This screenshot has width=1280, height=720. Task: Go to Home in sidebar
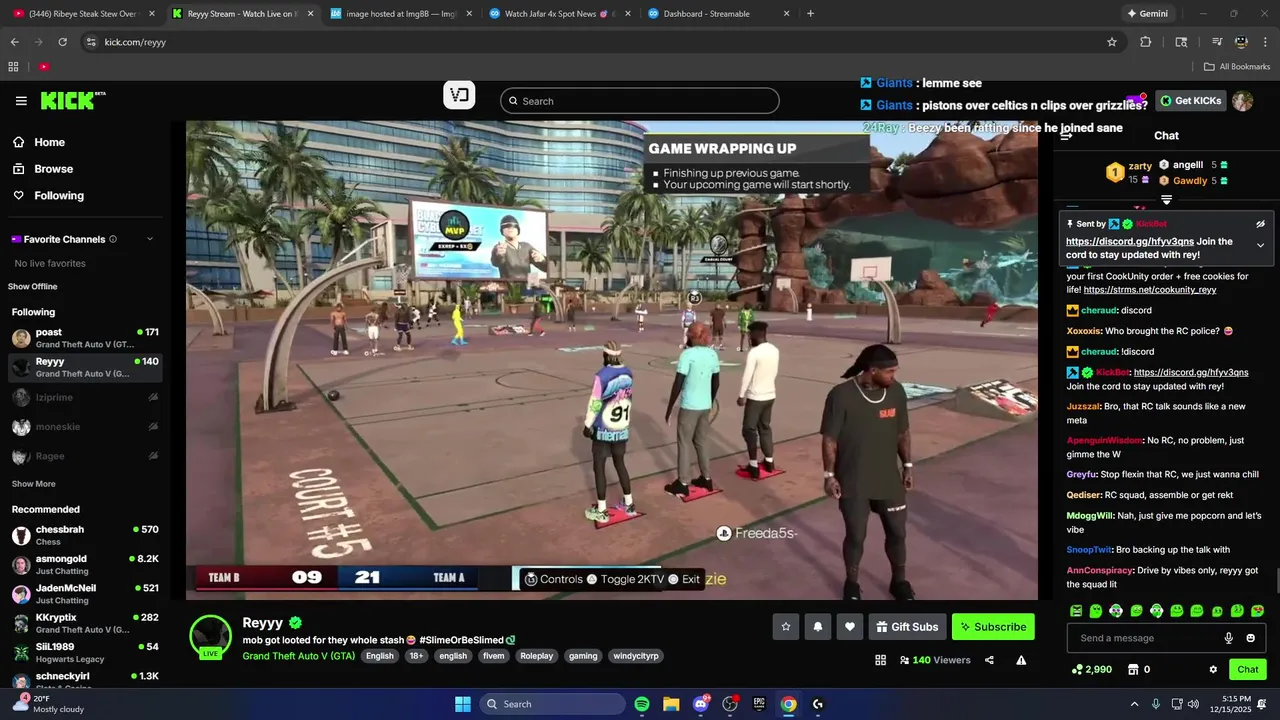(x=40, y=142)
